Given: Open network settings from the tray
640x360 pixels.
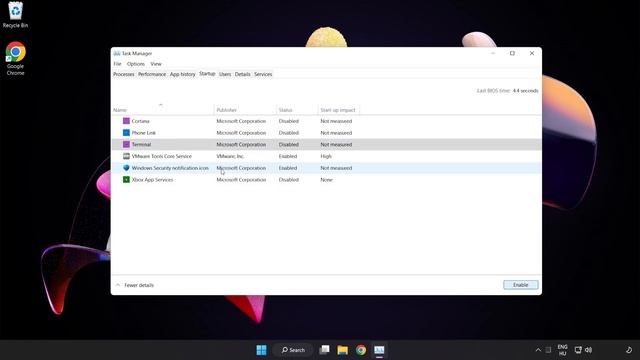Looking at the screenshot, I should tap(578, 350).
